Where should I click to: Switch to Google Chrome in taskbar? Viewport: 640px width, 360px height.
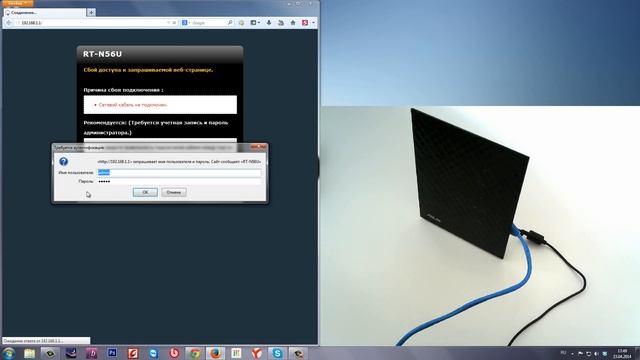coord(195,353)
